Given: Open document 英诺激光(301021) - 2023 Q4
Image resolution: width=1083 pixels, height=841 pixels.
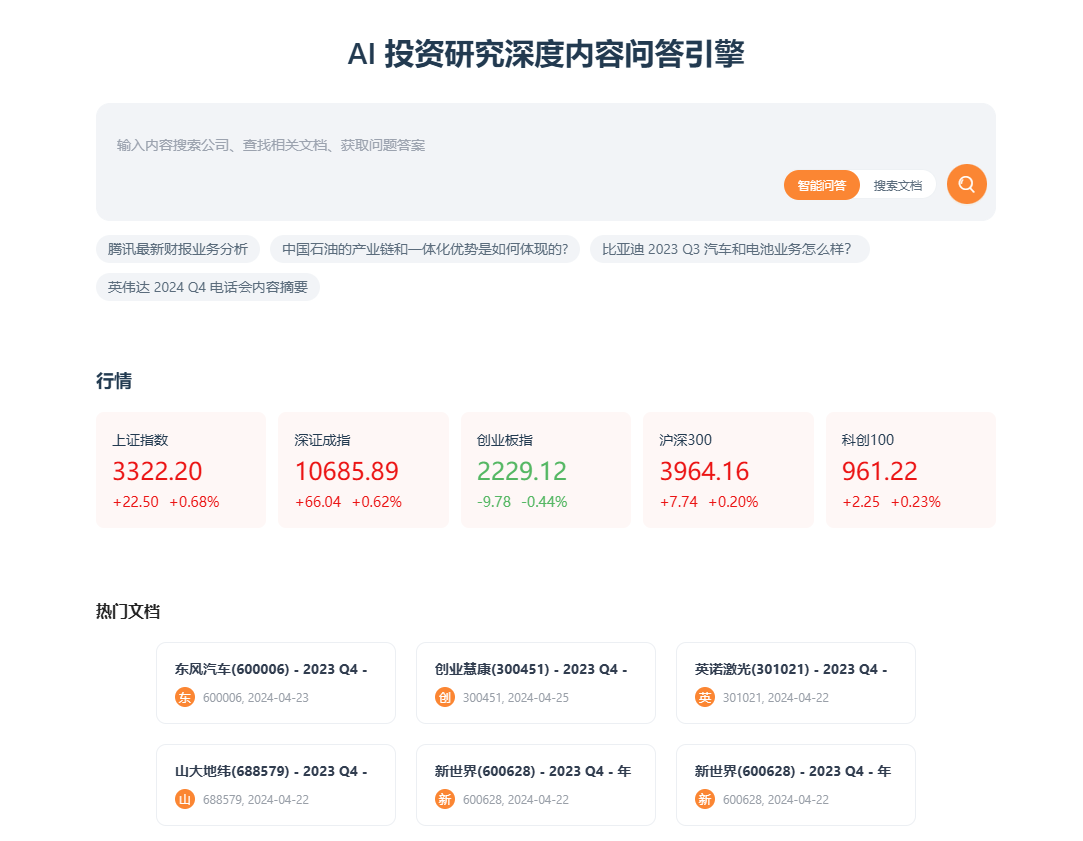Looking at the screenshot, I should click(796, 683).
